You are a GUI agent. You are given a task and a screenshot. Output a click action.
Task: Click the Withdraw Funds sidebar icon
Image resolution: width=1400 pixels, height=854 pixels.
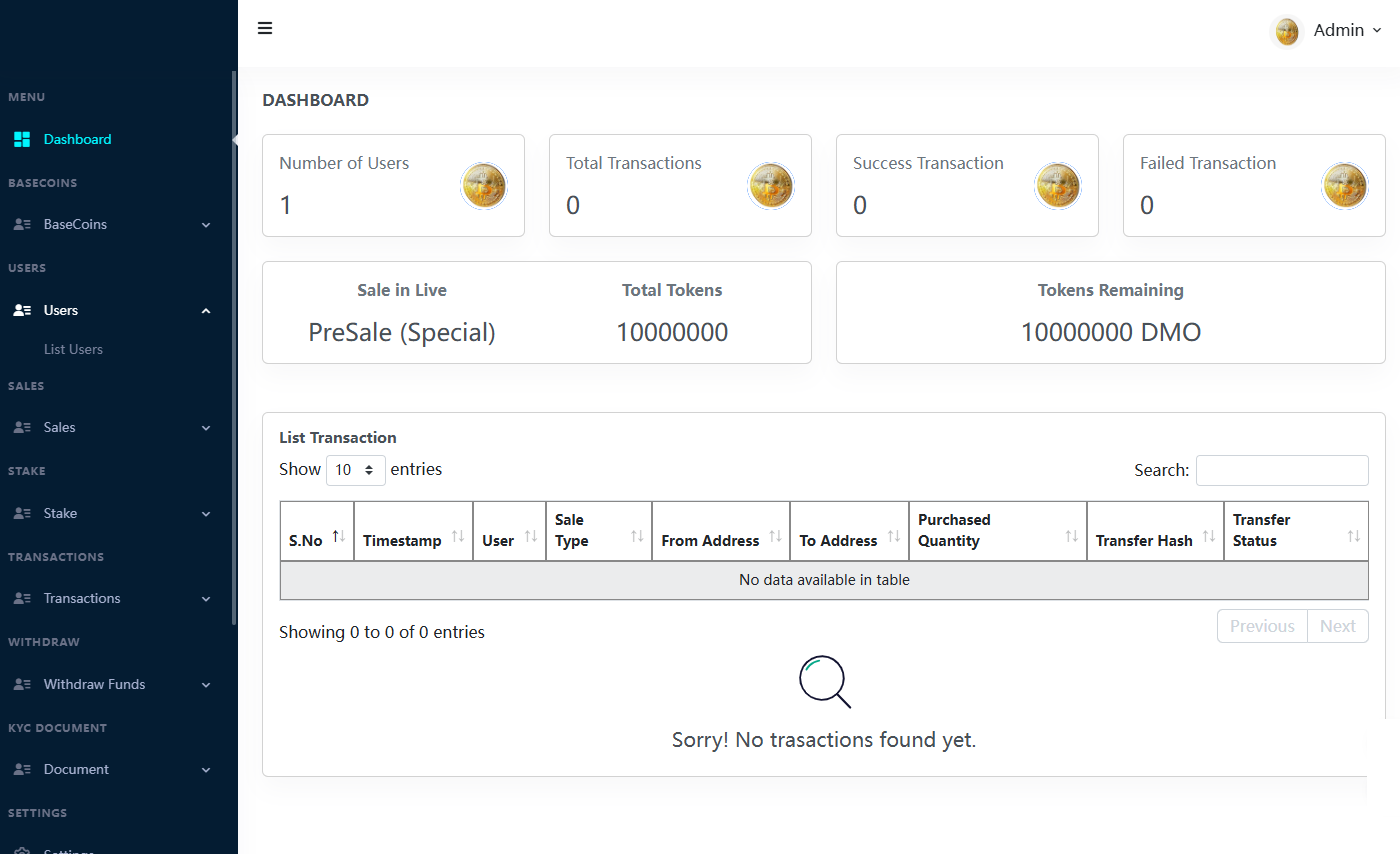click(x=21, y=684)
